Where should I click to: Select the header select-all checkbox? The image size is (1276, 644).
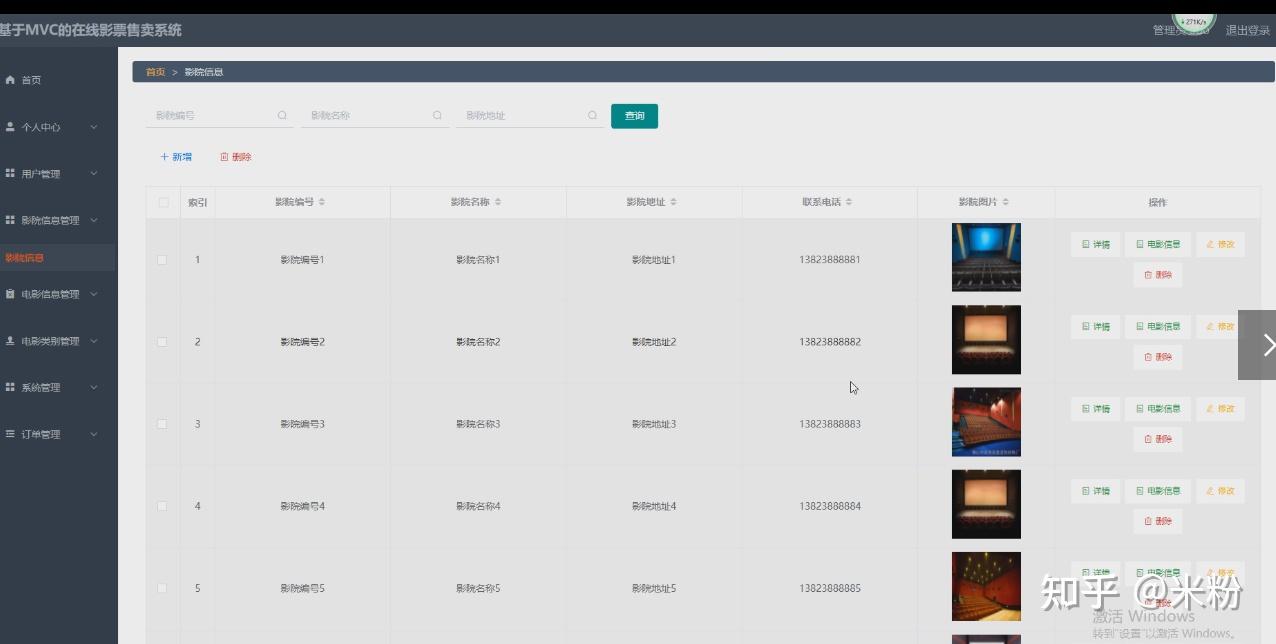163,203
